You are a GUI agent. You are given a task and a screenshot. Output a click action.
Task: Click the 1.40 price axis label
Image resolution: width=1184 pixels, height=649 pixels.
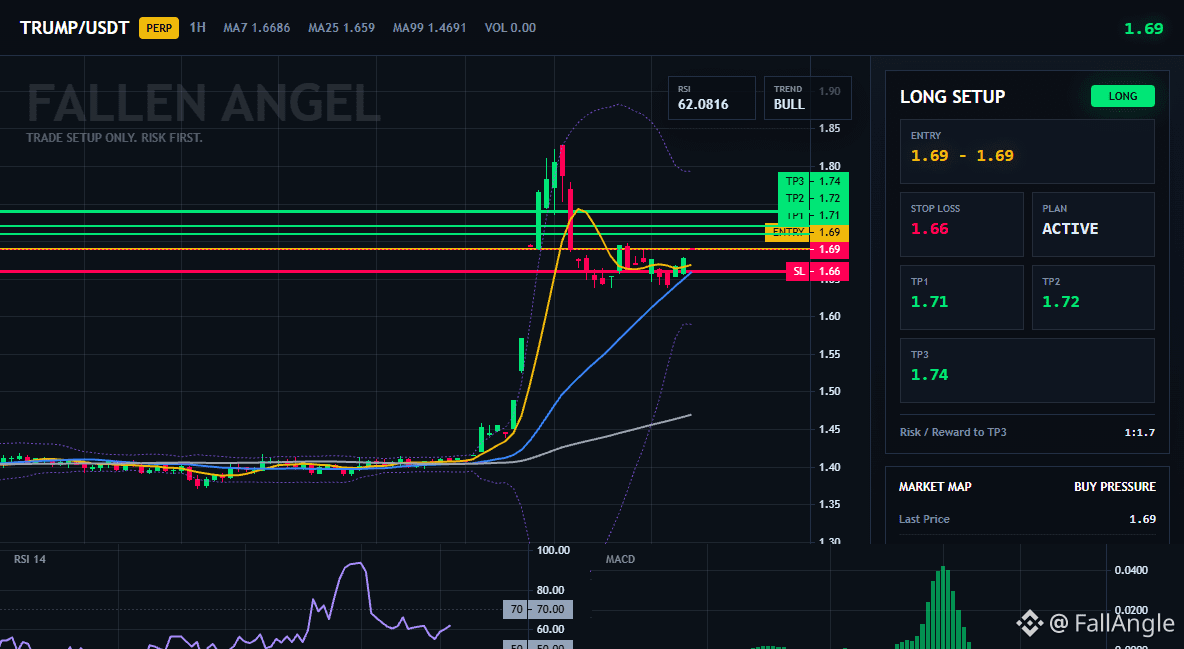(829, 467)
